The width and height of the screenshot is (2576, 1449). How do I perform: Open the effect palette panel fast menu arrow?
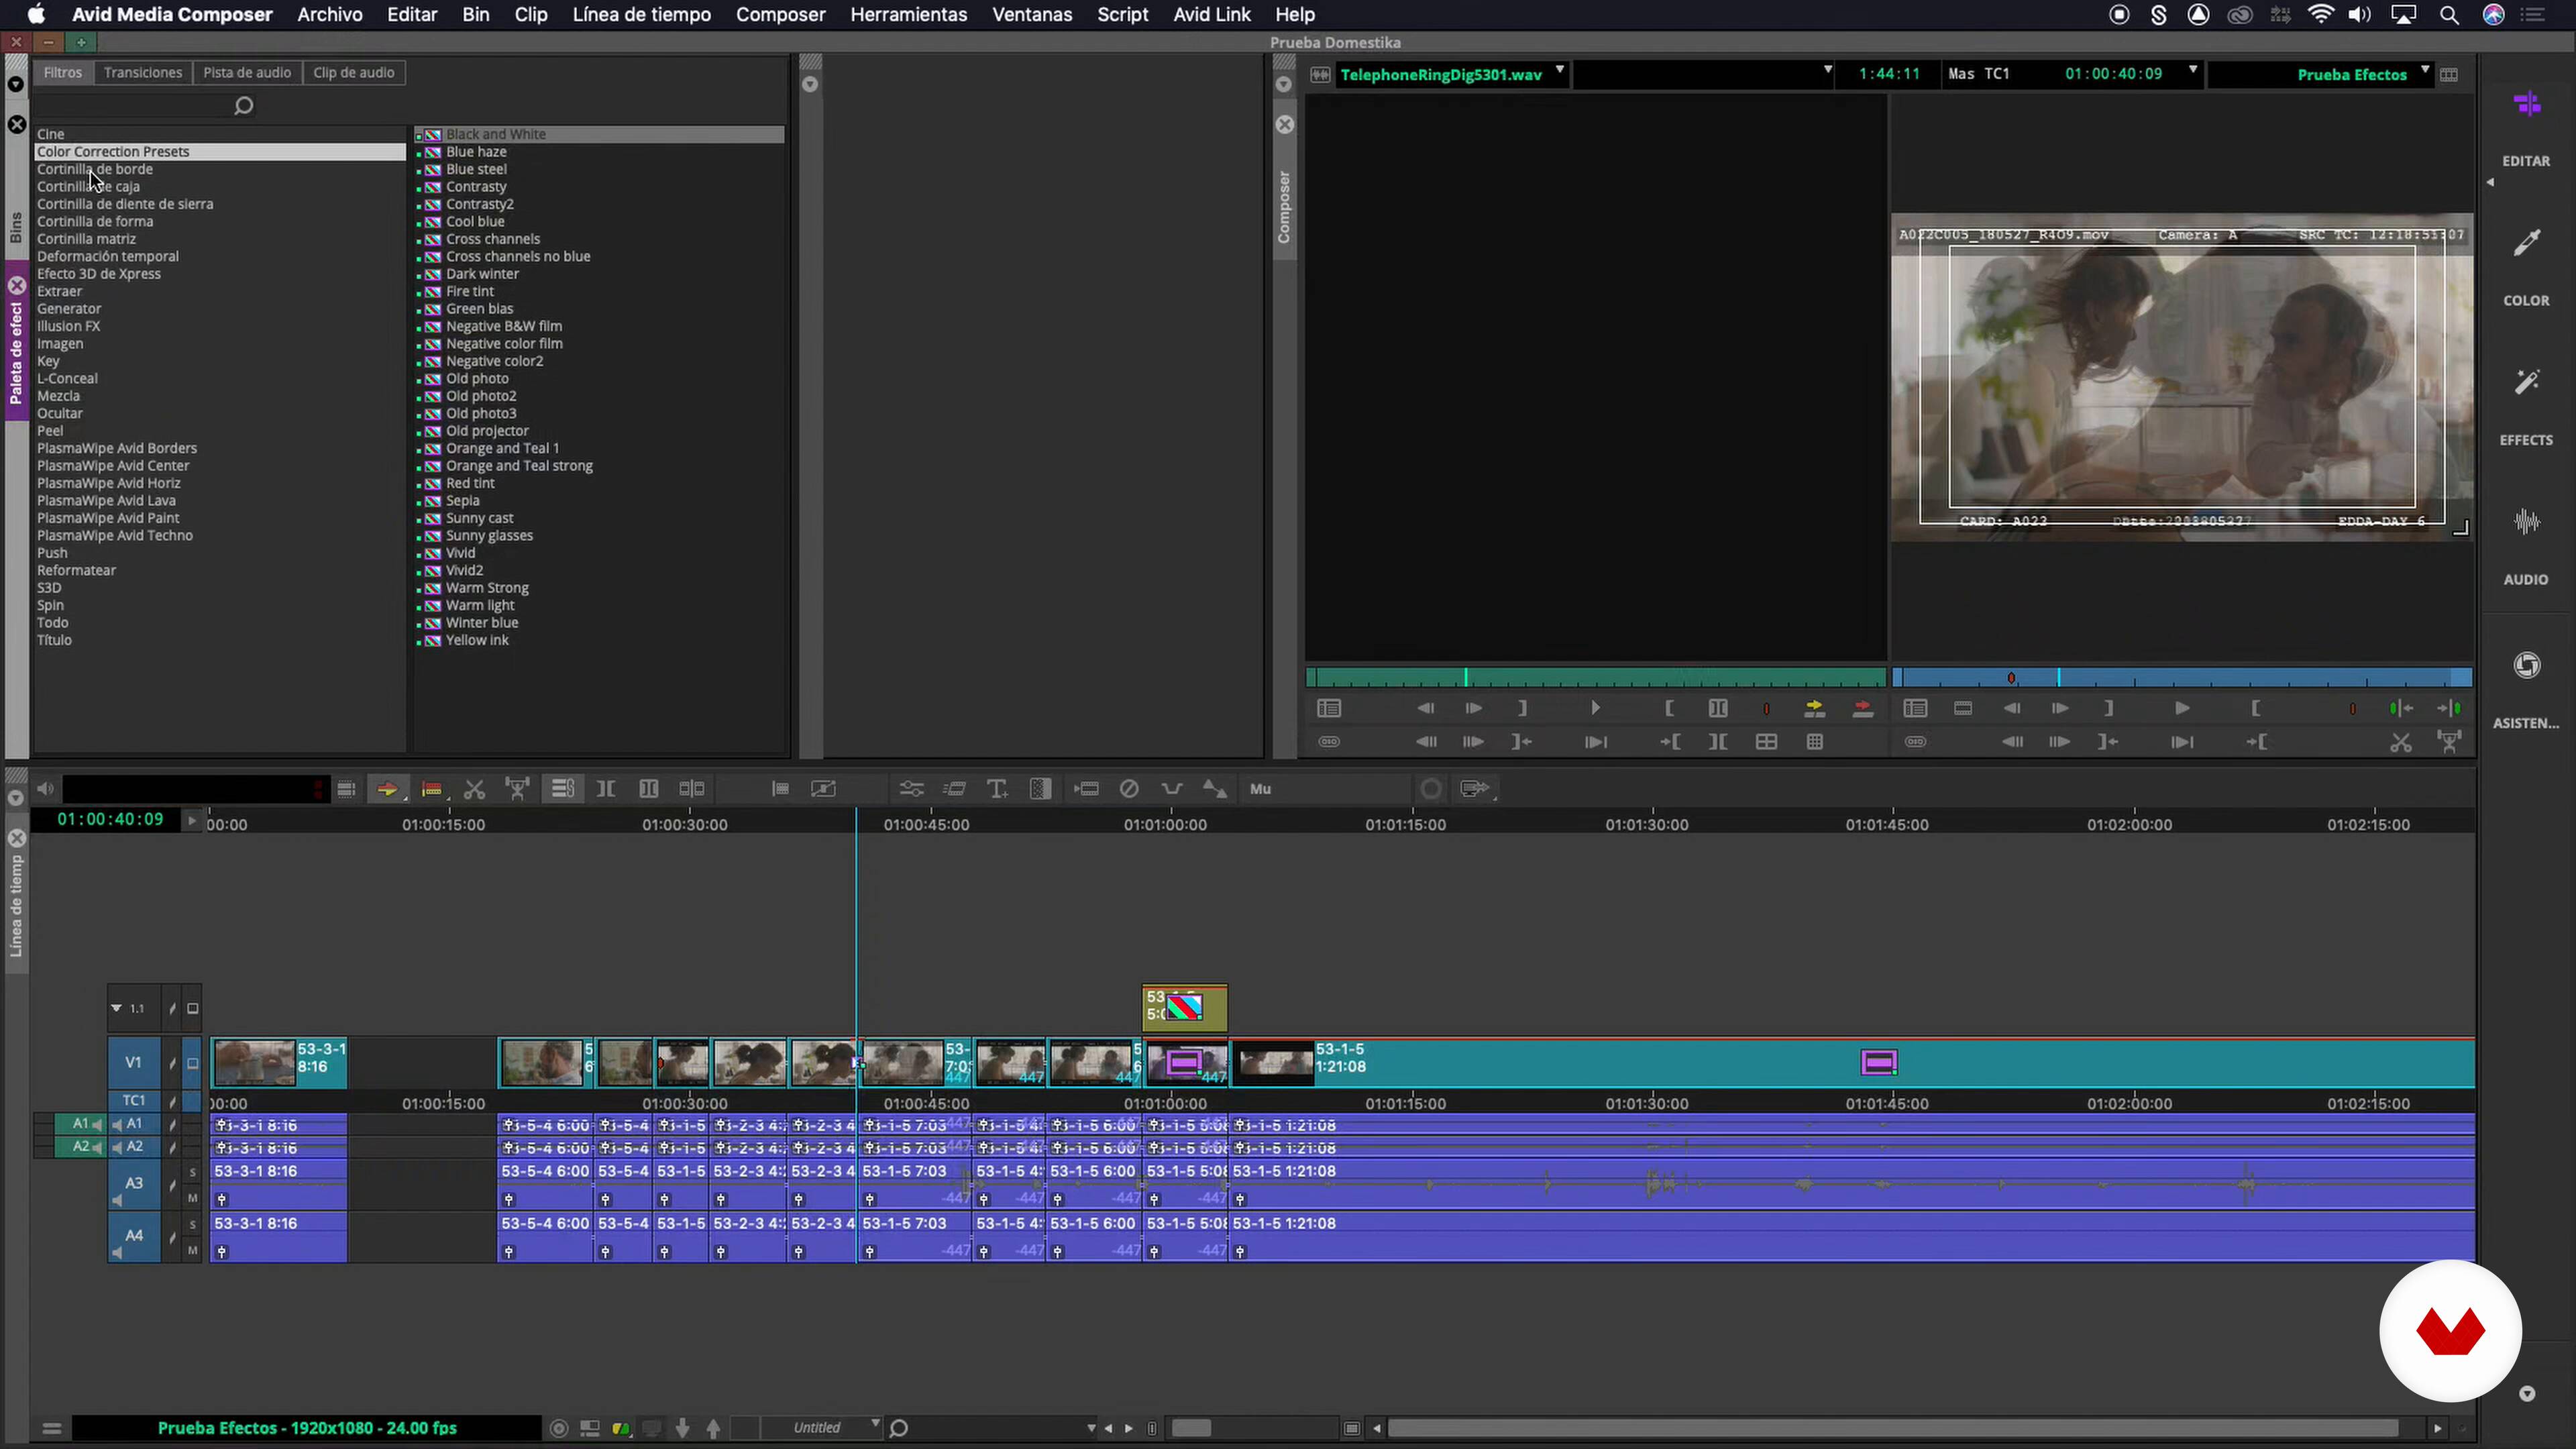pyautogui.click(x=16, y=84)
